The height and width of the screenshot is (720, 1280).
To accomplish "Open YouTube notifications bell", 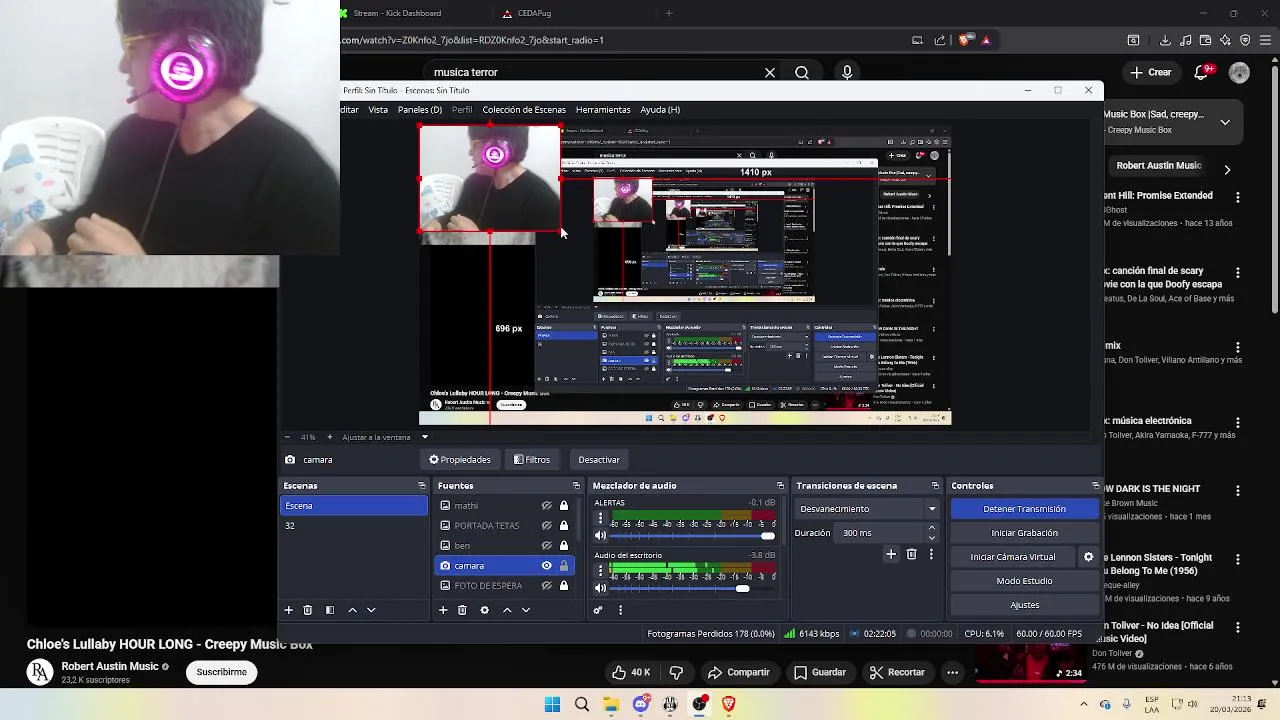I will (x=1203, y=73).
